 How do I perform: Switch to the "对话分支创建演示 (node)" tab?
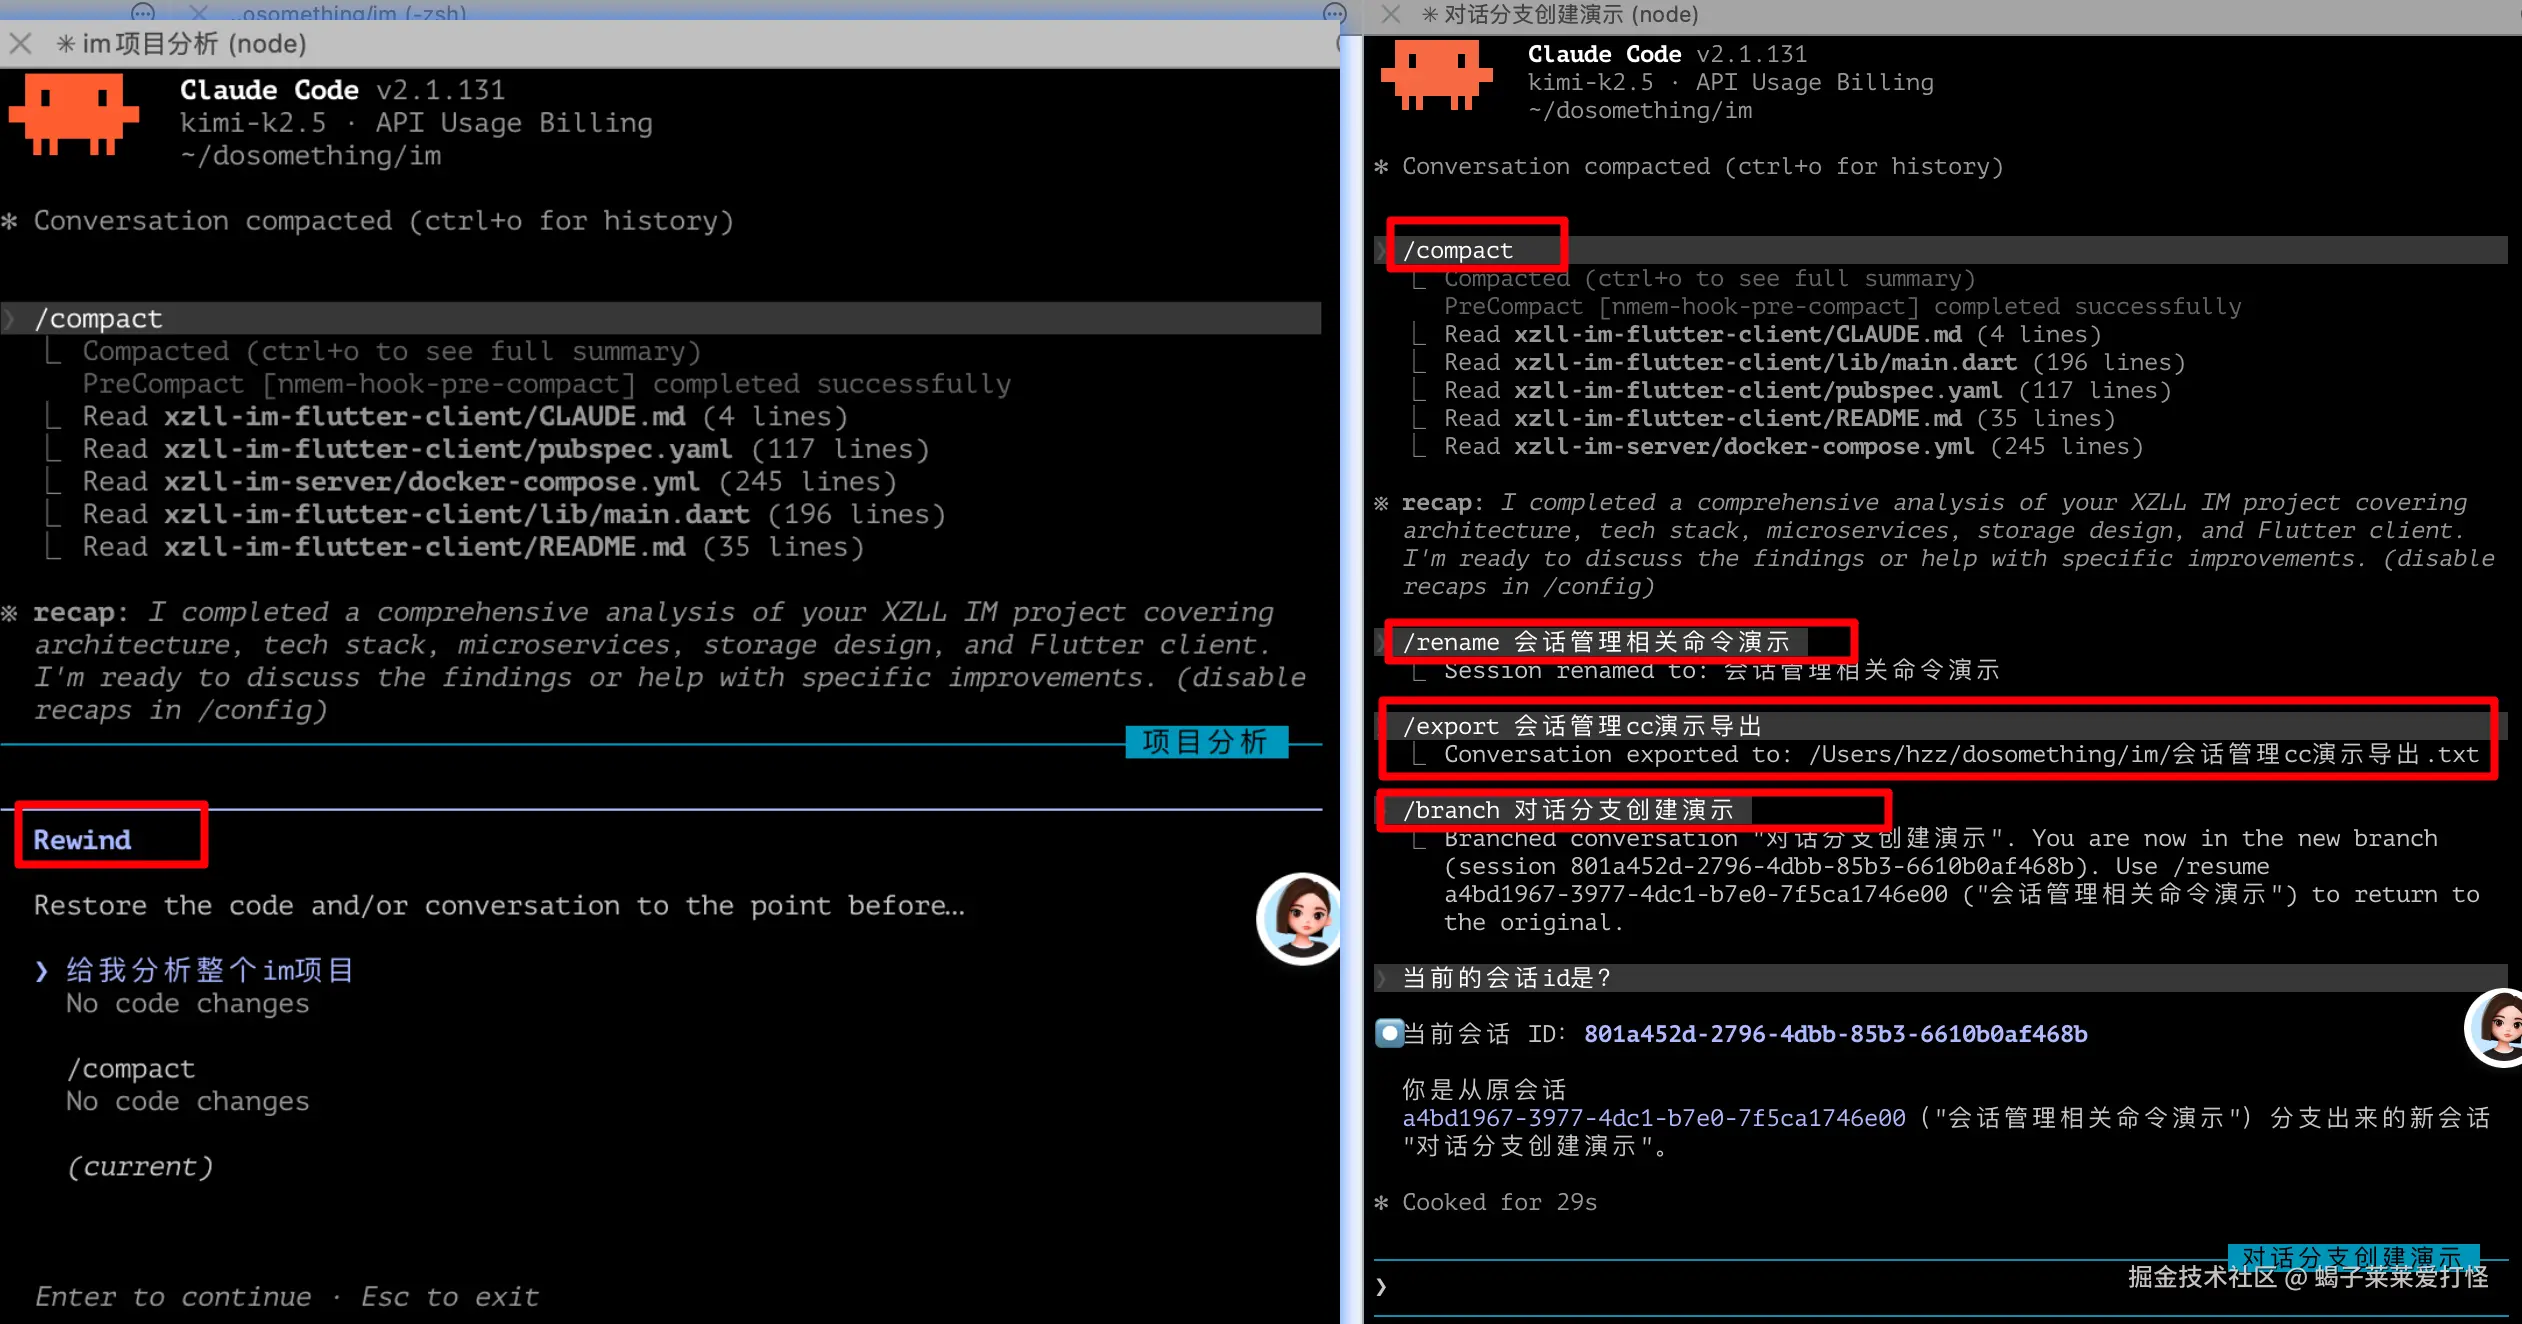tap(1560, 14)
